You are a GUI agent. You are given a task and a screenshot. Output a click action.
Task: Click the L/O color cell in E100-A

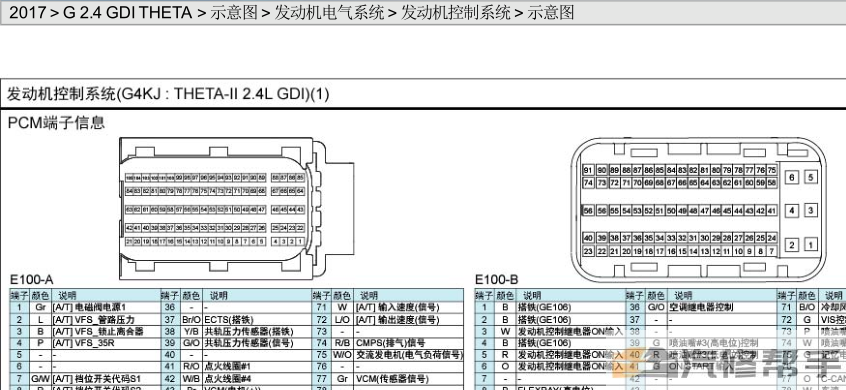[342, 319]
